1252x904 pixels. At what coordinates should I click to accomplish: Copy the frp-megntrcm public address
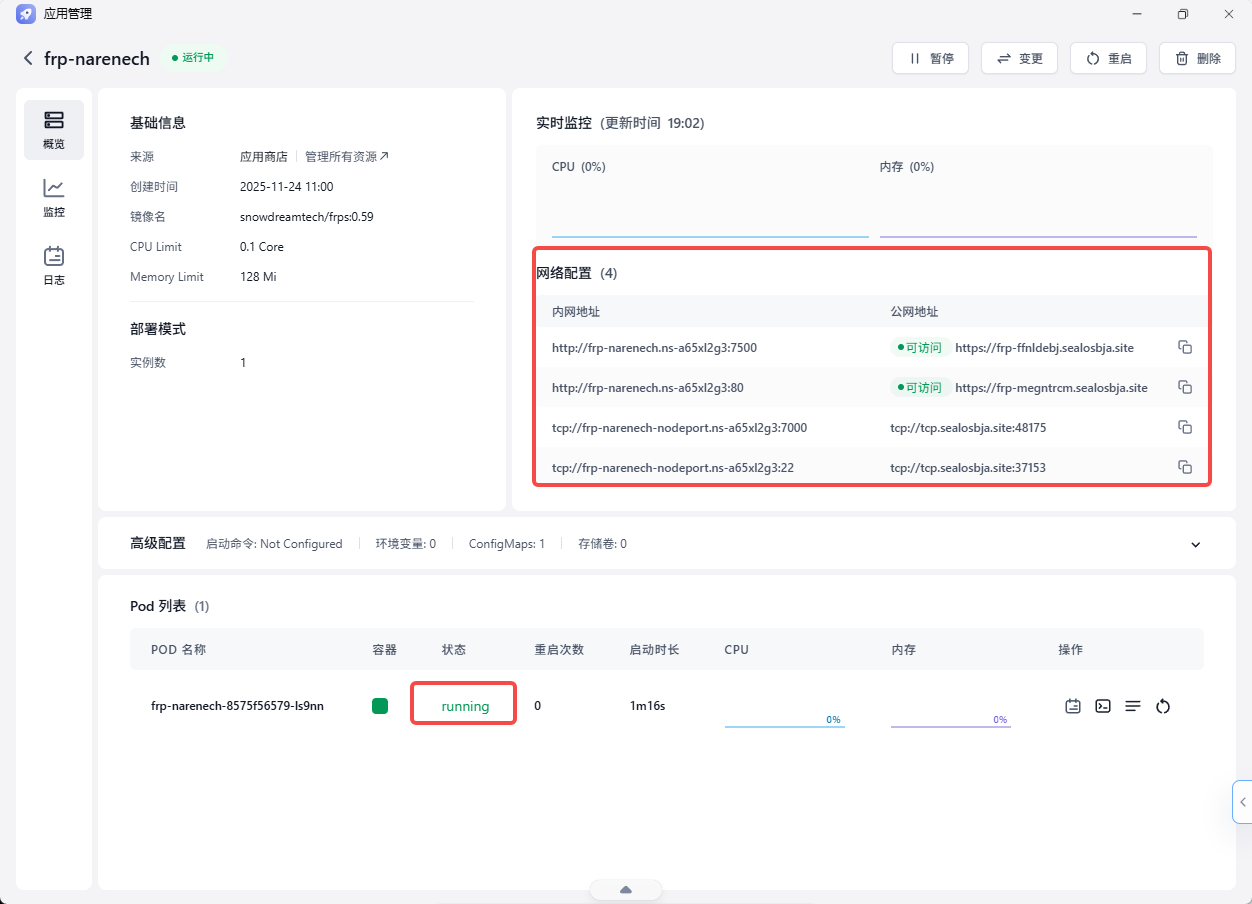(x=1185, y=387)
